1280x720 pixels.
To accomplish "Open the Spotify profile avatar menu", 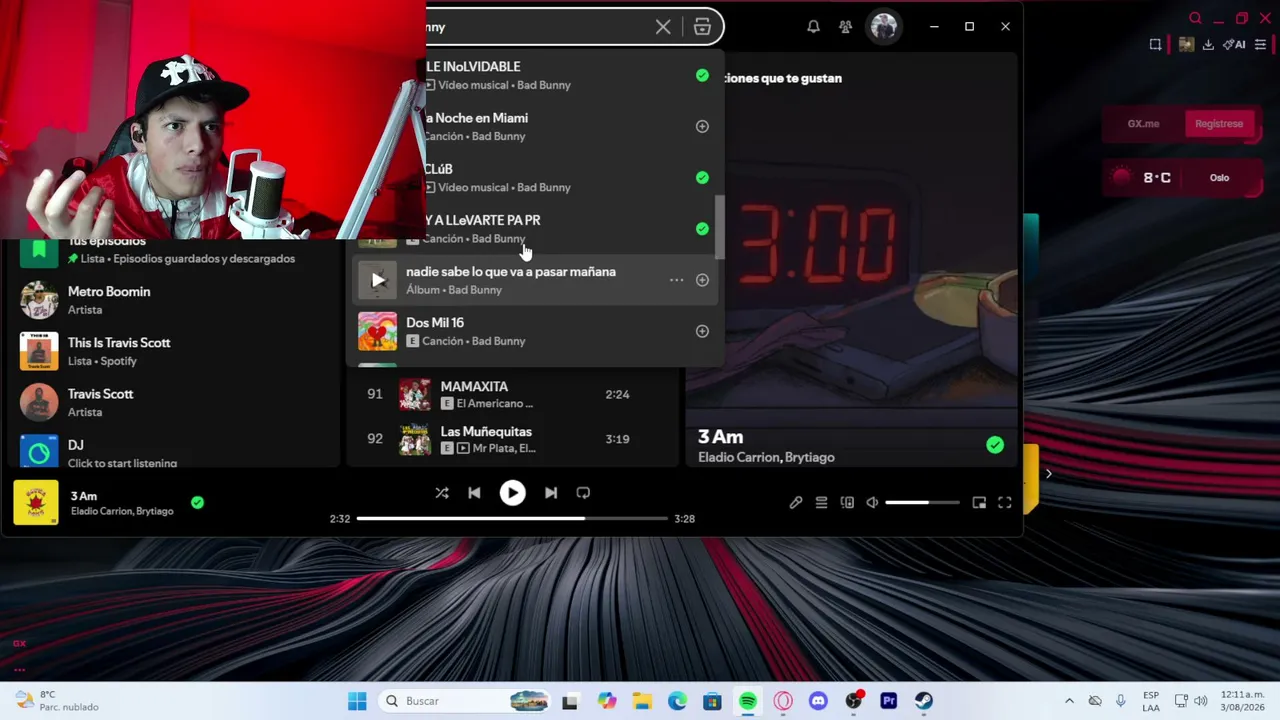I will coord(883,27).
